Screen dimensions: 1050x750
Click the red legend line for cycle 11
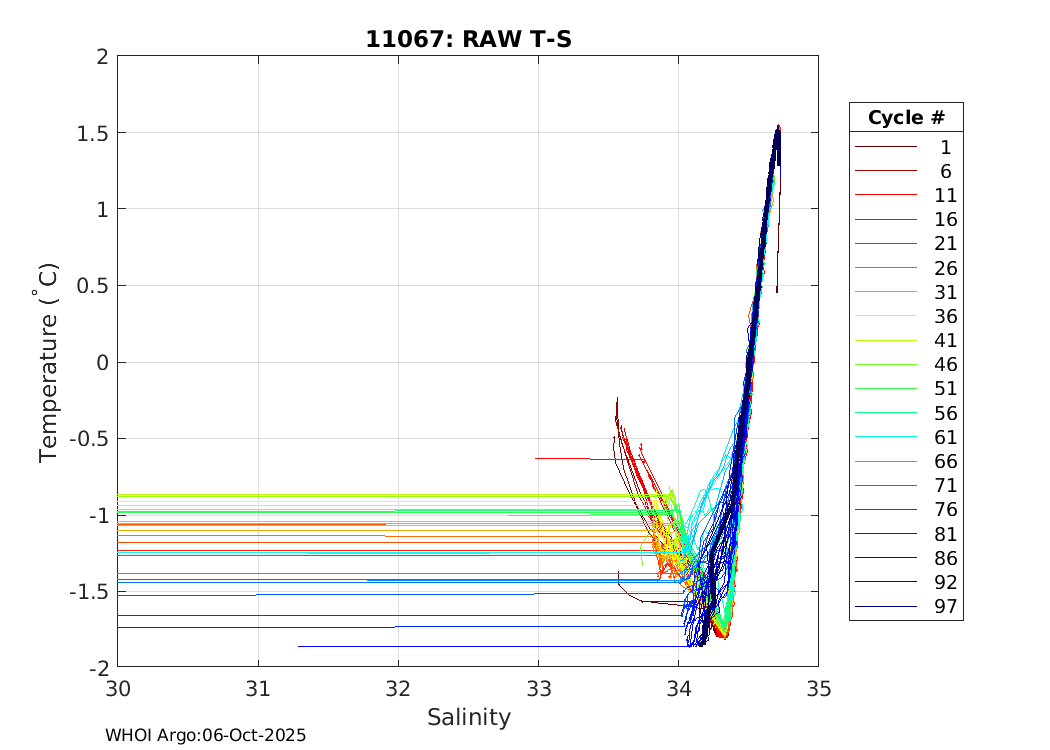pyautogui.click(x=885, y=195)
